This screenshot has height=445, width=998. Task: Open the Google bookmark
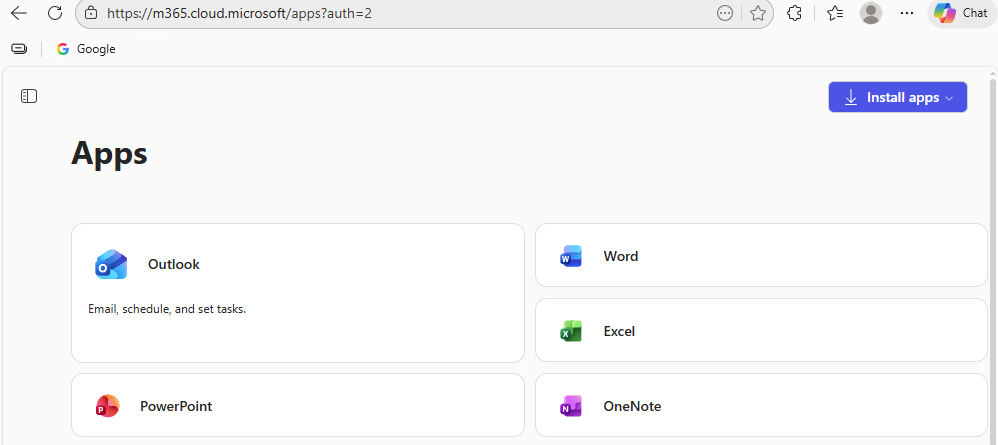(86, 49)
